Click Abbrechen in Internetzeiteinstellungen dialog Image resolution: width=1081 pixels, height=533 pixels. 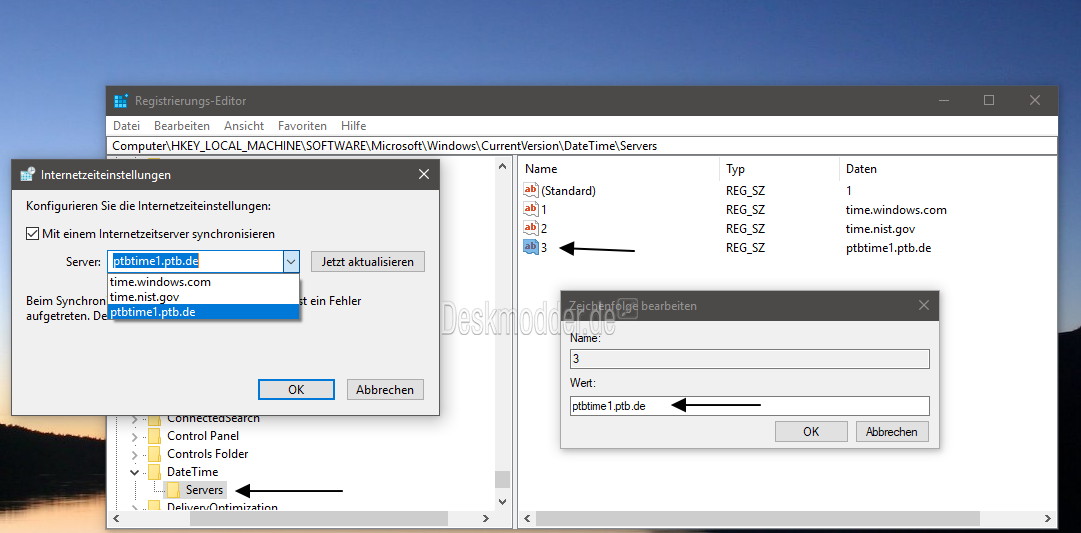[385, 390]
